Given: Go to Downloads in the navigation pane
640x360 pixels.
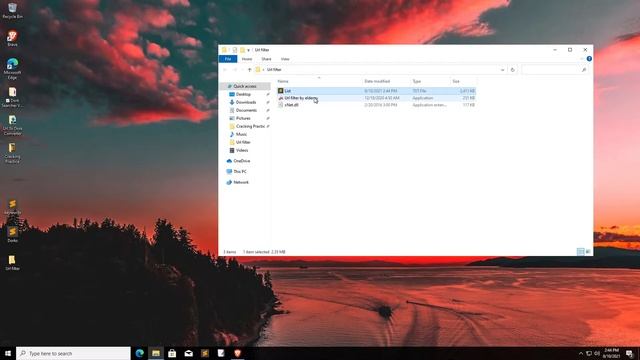Looking at the screenshot, I should click(245, 102).
